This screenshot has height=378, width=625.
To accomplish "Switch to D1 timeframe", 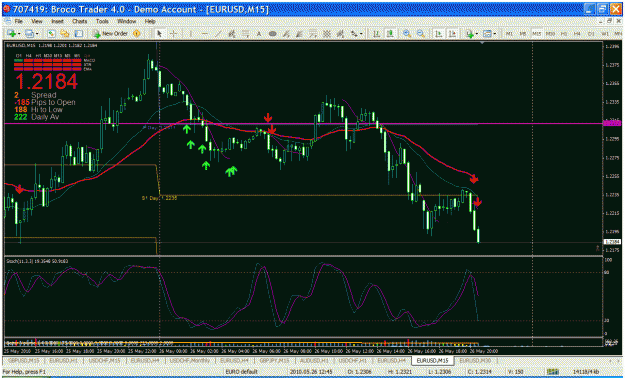I will [x=591, y=34].
